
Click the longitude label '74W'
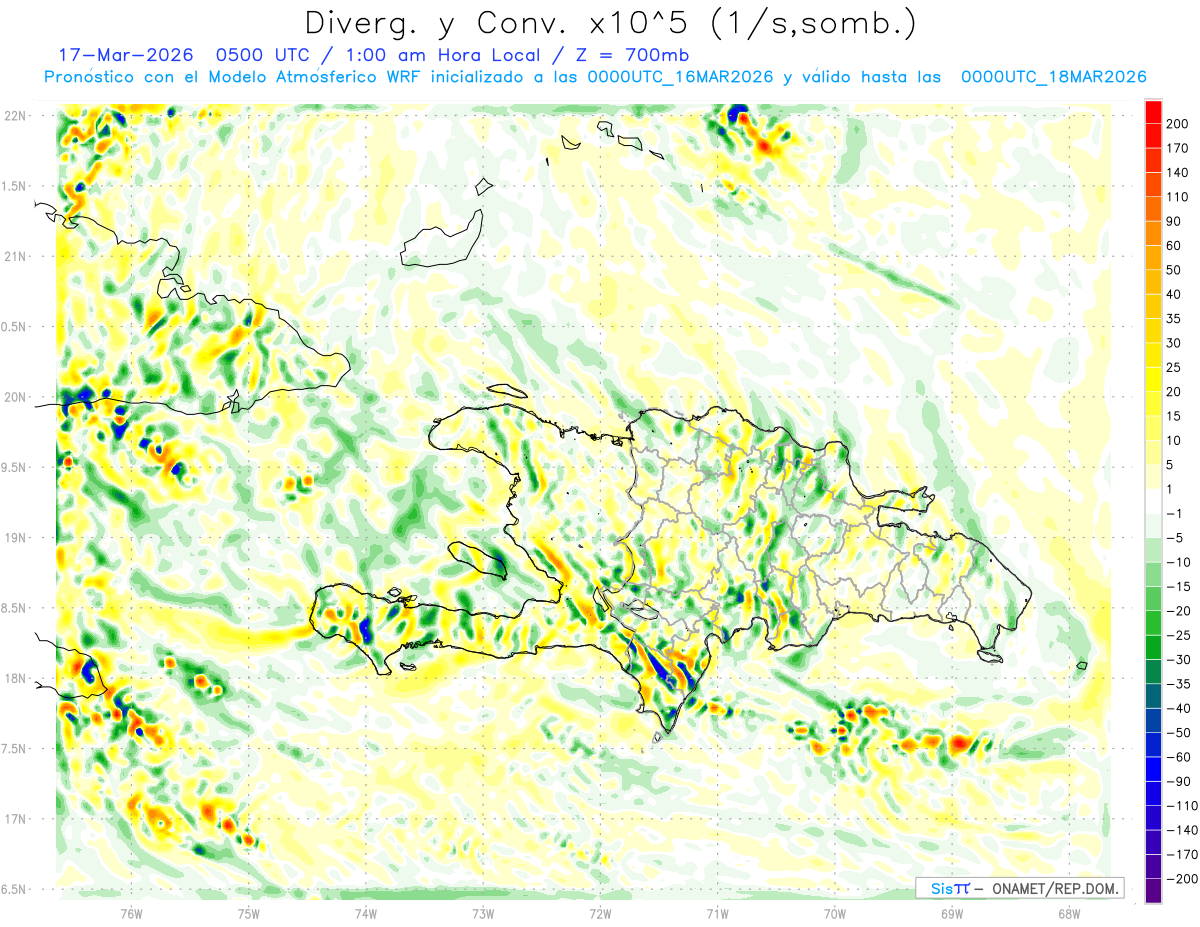[x=365, y=914]
